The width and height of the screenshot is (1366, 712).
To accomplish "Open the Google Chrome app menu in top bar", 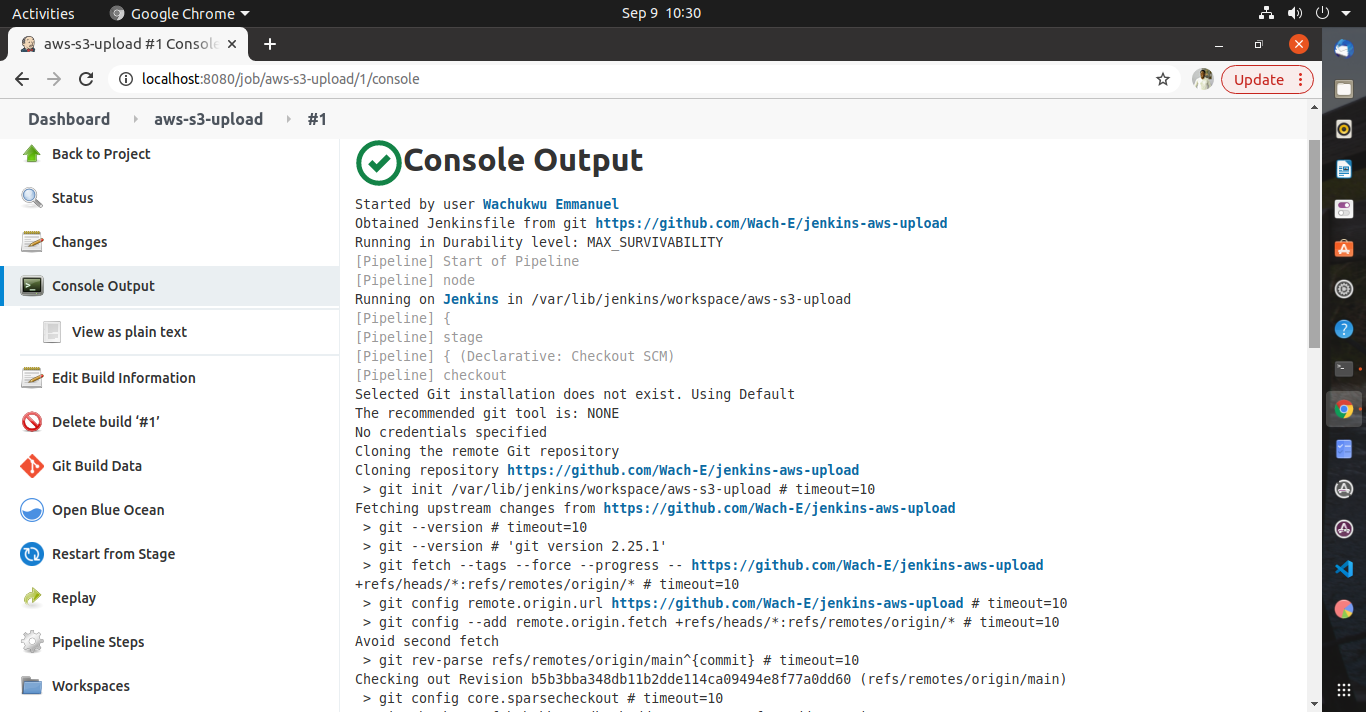I will click(x=179, y=13).
